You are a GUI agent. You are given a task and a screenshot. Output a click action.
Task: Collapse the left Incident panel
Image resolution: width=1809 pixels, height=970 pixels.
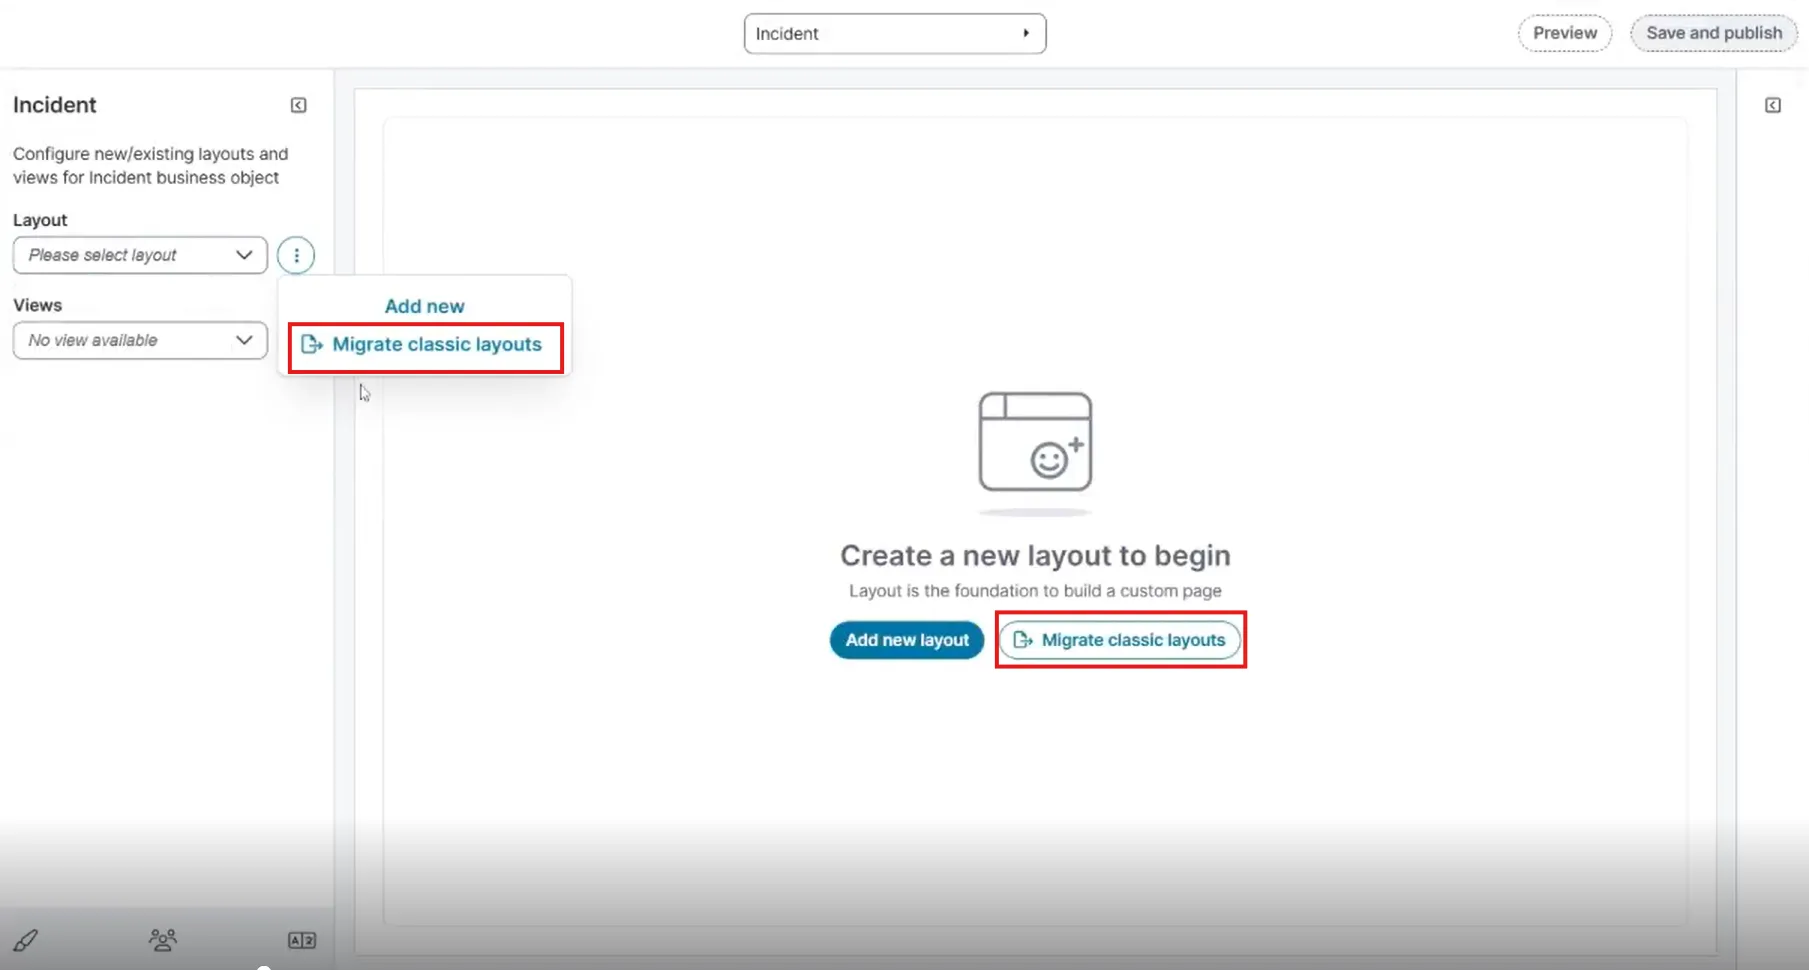(x=298, y=105)
